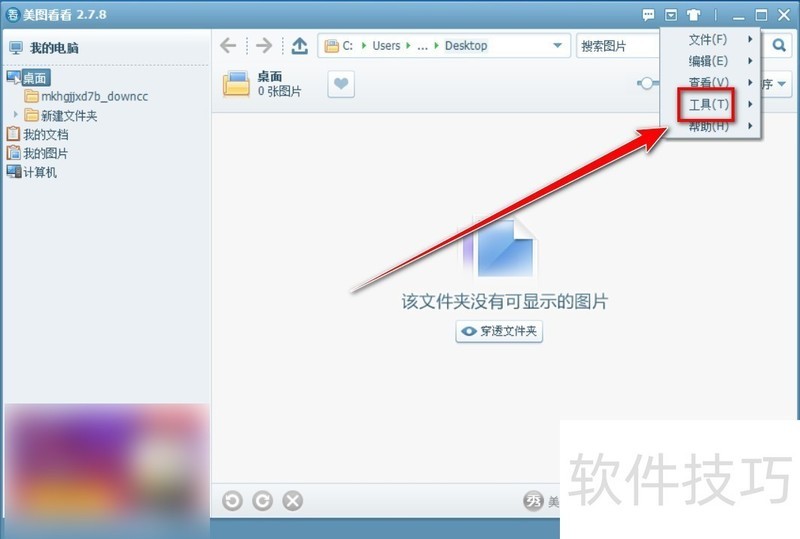Open the 文件(F) menu item

[x=710, y=39]
